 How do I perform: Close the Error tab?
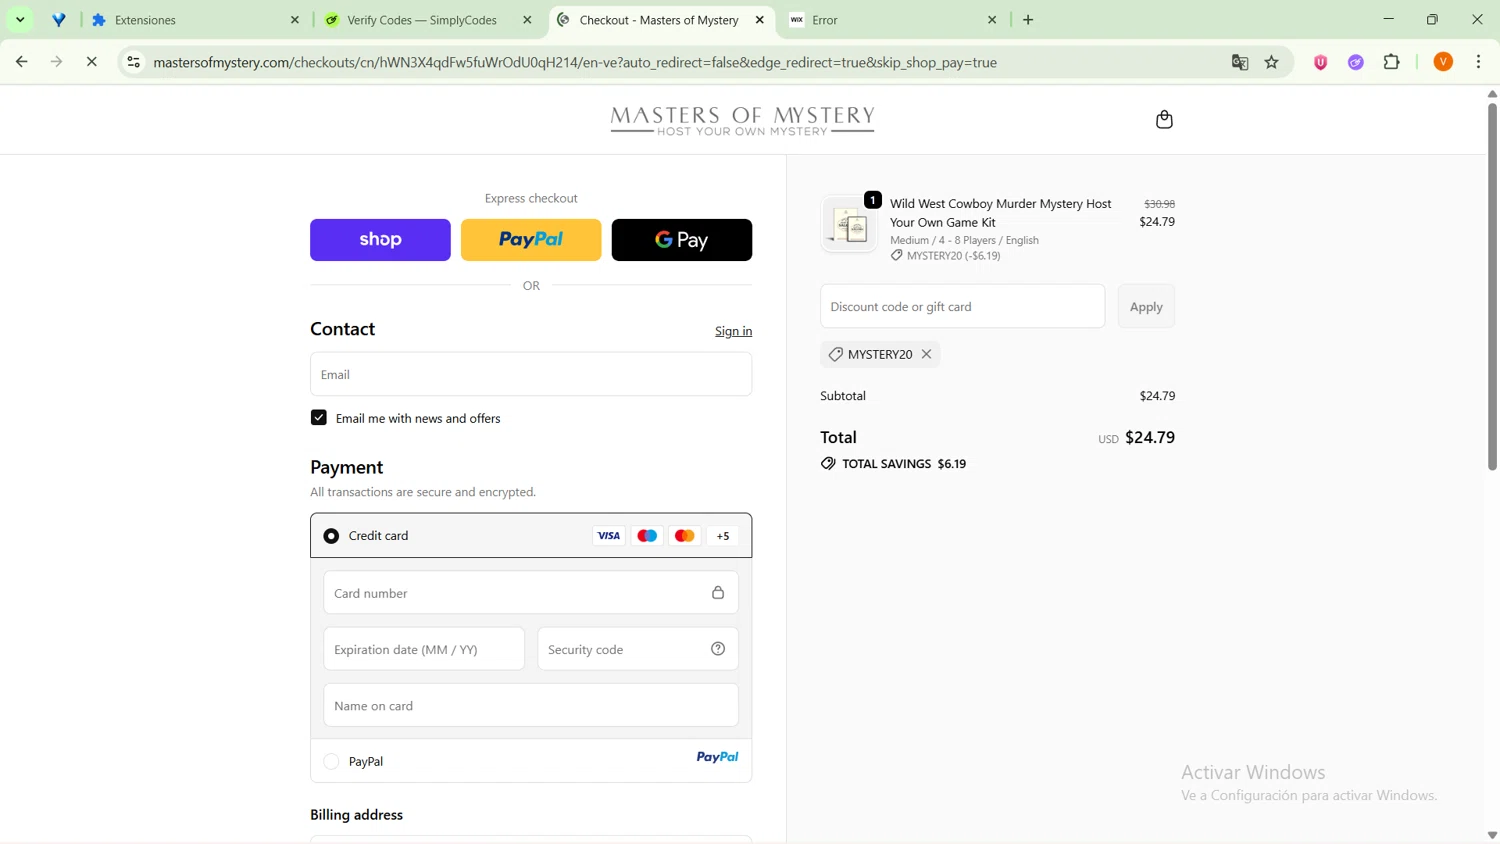(x=992, y=20)
